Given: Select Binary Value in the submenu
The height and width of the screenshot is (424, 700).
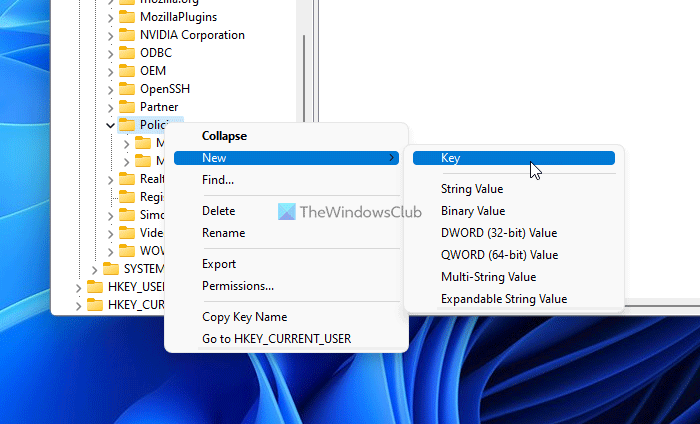Looking at the screenshot, I should pyautogui.click(x=514, y=211).
